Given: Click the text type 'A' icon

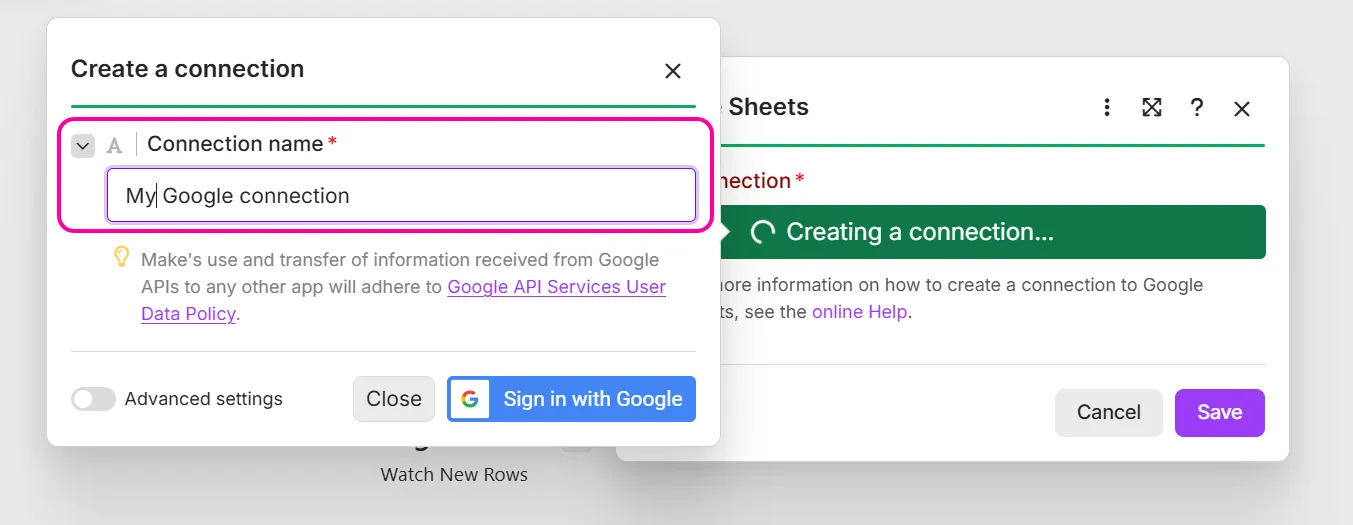Looking at the screenshot, I should [115, 146].
